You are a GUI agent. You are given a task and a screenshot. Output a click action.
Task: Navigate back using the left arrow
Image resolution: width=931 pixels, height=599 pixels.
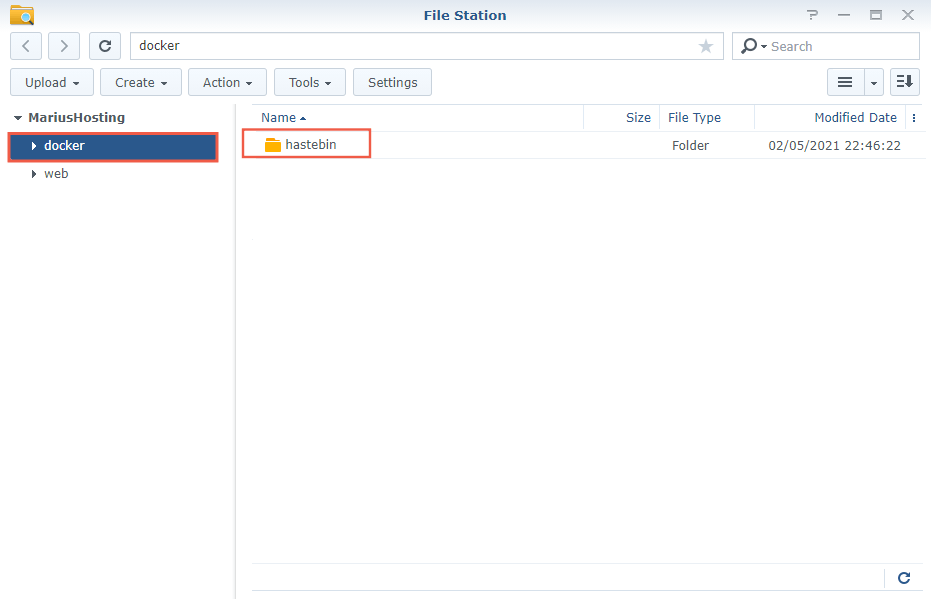pos(25,45)
